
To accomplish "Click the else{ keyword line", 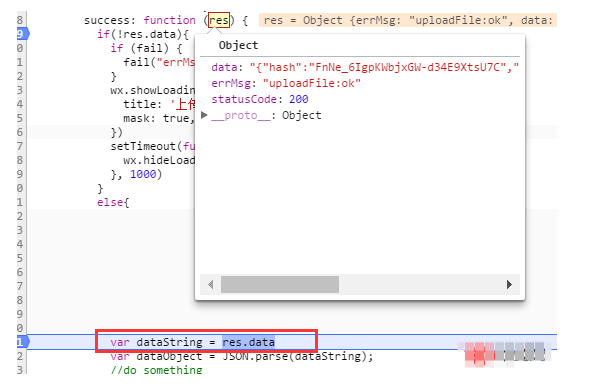I will point(113,202).
